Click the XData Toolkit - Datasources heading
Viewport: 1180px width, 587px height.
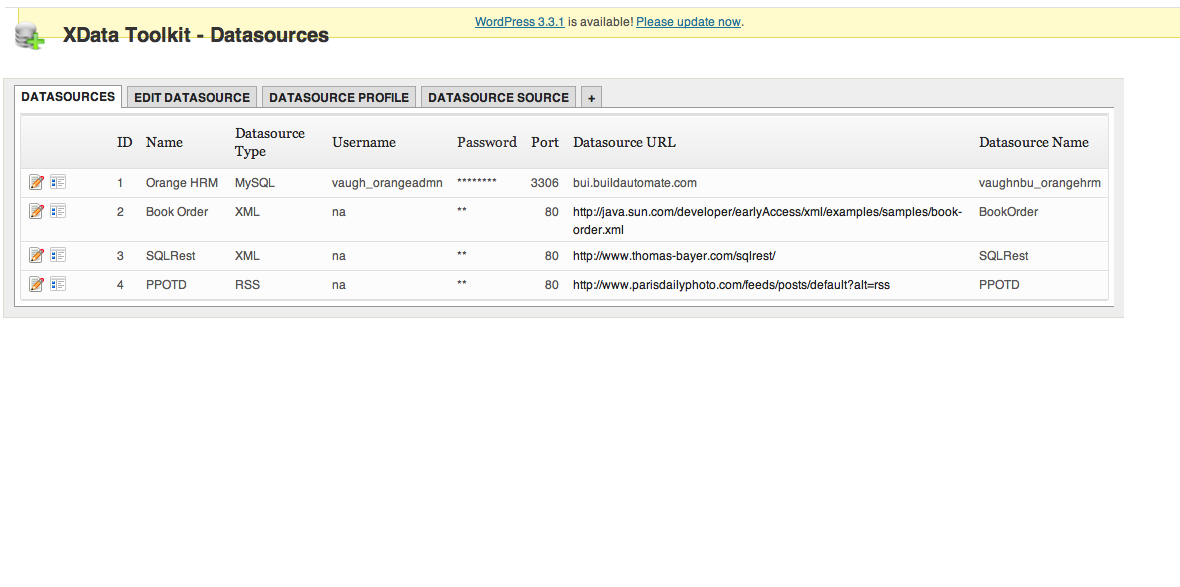click(196, 35)
